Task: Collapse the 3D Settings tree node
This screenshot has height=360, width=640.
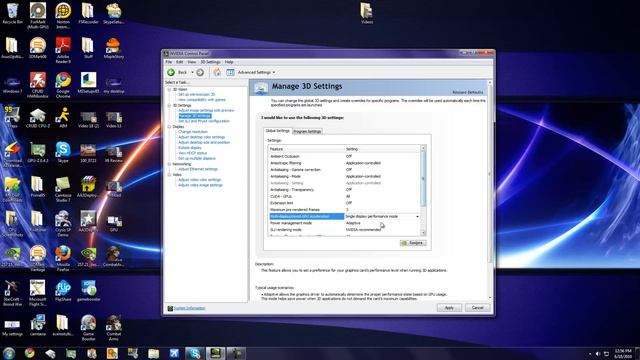Action: 169,105
